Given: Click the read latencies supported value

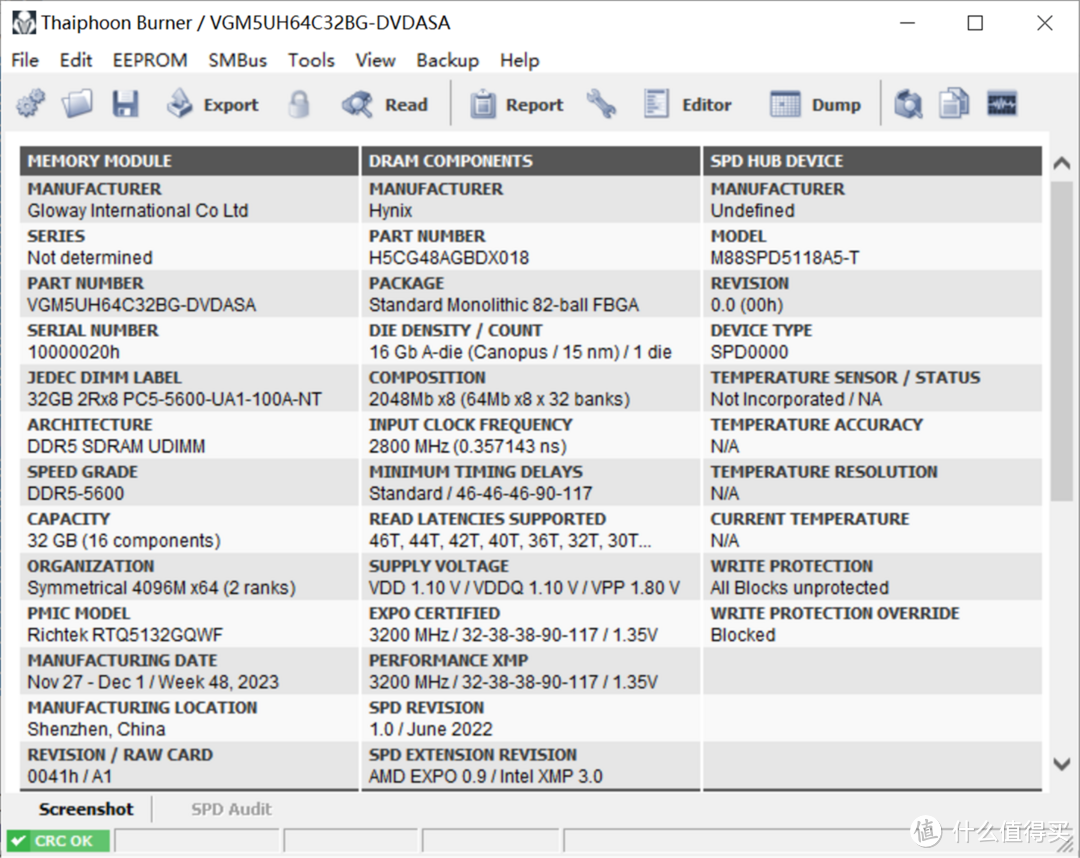Looking at the screenshot, I should click(x=510, y=540).
